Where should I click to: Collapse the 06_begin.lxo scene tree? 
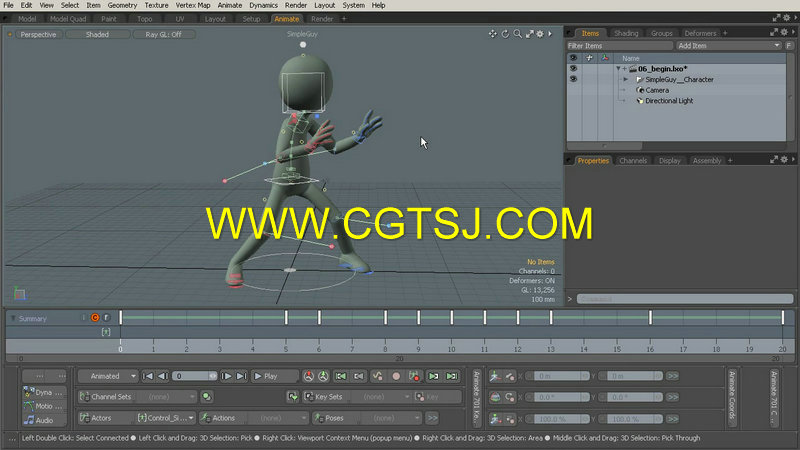[618, 68]
